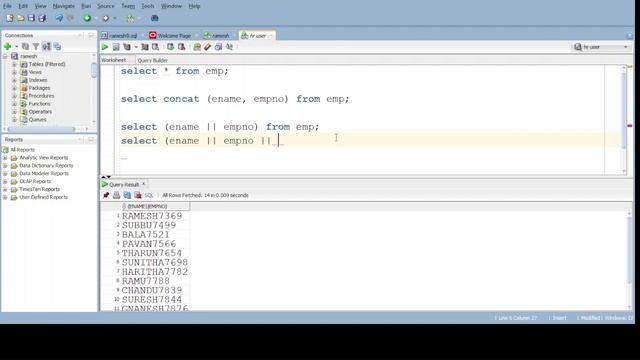
Task: Open the New Connection dropdown arrow
Action: click(x=16, y=47)
